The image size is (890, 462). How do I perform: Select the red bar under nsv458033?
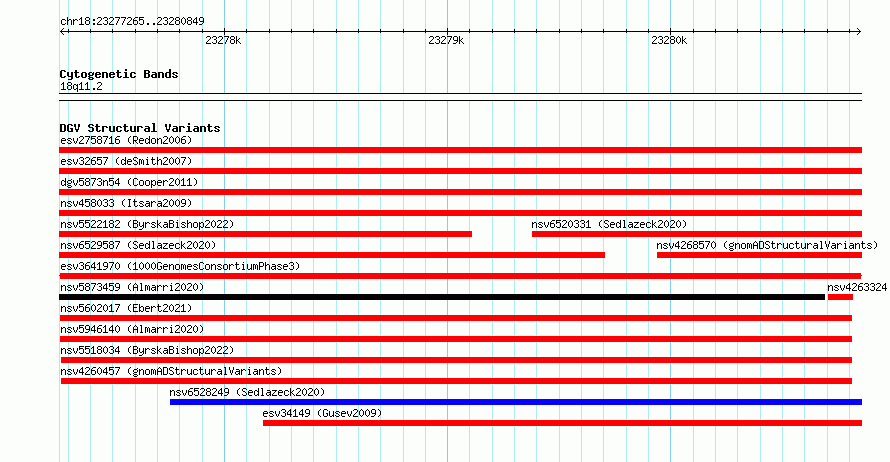pos(460,213)
